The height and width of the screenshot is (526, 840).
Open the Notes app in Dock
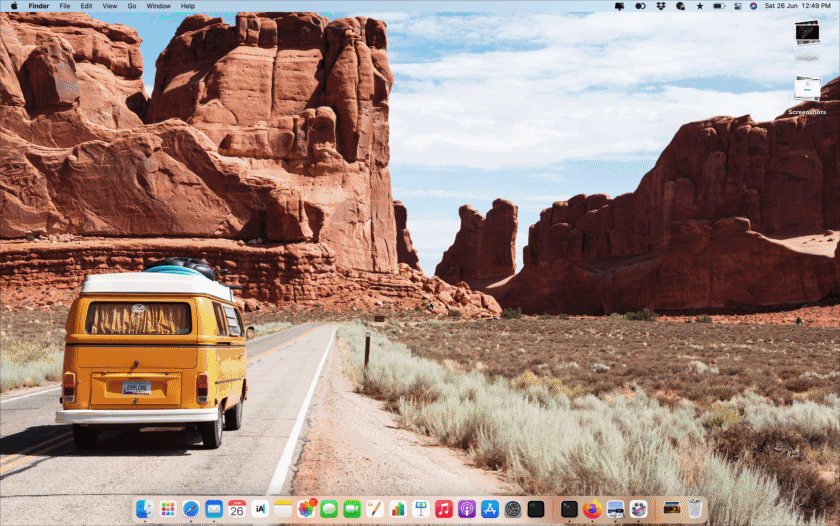283,509
